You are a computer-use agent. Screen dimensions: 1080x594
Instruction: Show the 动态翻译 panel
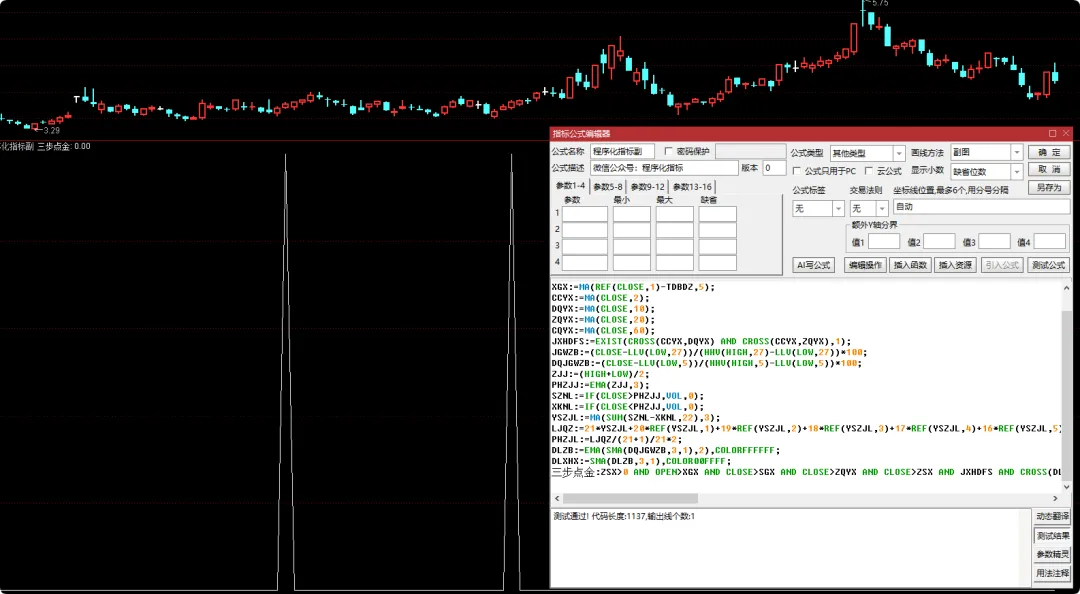(1052, 516)
